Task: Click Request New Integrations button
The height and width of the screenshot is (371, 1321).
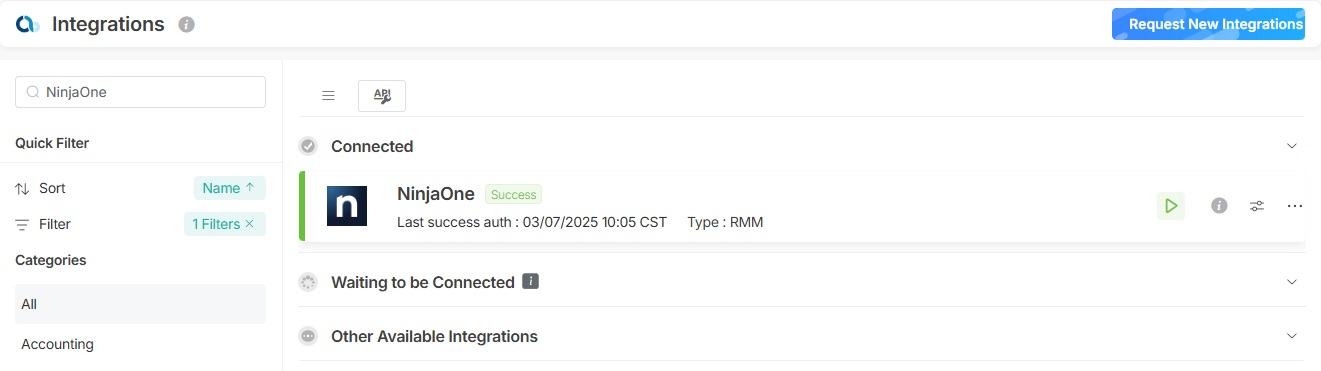Action: (x=1208, y=24)
